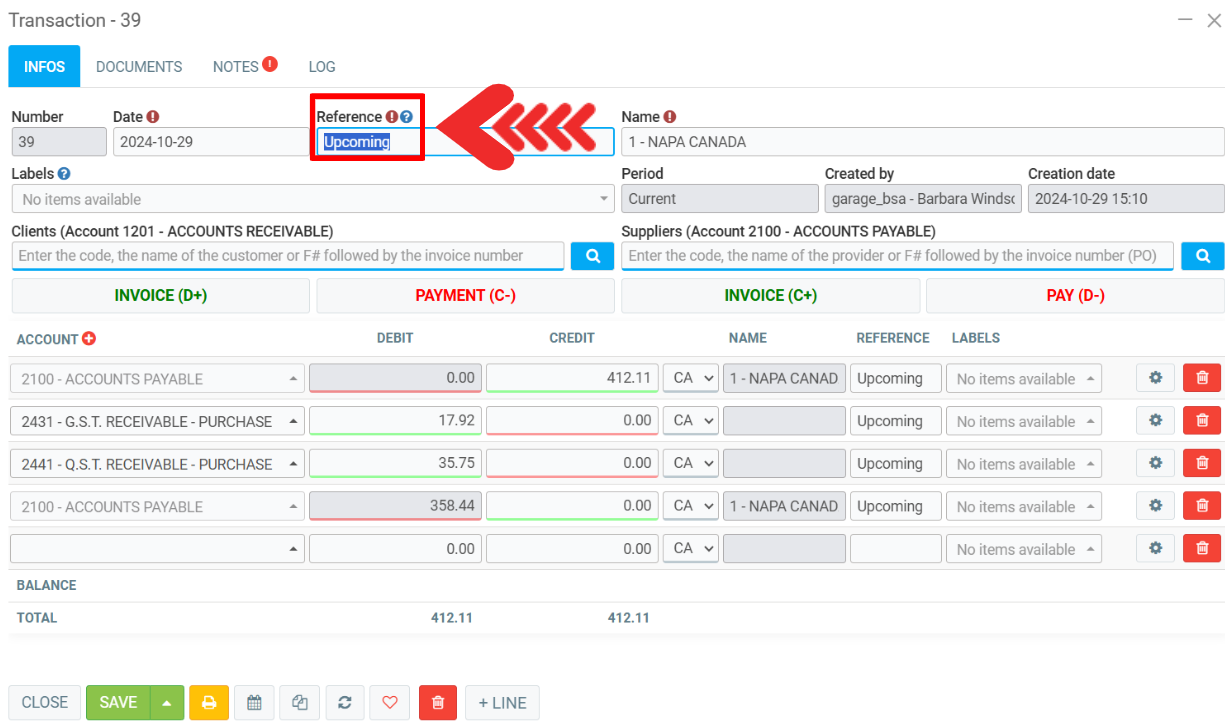Click the Suppliers search input field
Image resolution: width=1225 pixels, height=726 pixels.
[898, 256]
